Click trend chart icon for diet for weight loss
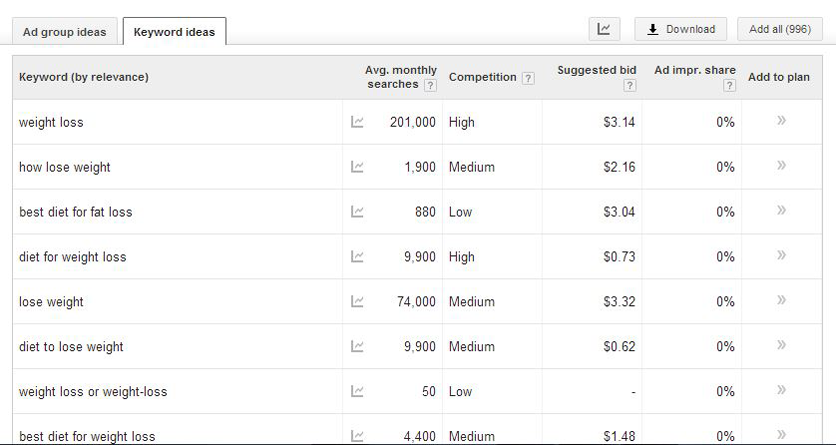The height and width of the screenshot is (445, 836). [x=357, y=257]
